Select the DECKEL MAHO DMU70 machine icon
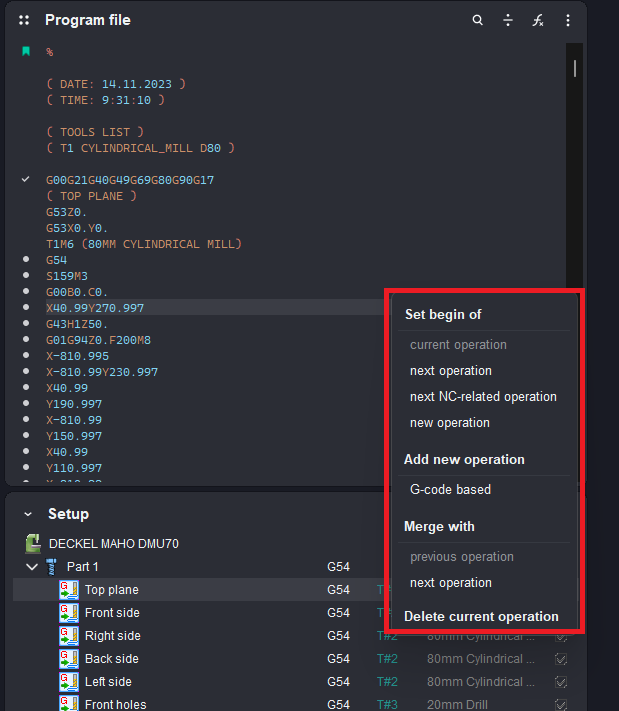Screen dimensions: 619x711 [34, 544]
